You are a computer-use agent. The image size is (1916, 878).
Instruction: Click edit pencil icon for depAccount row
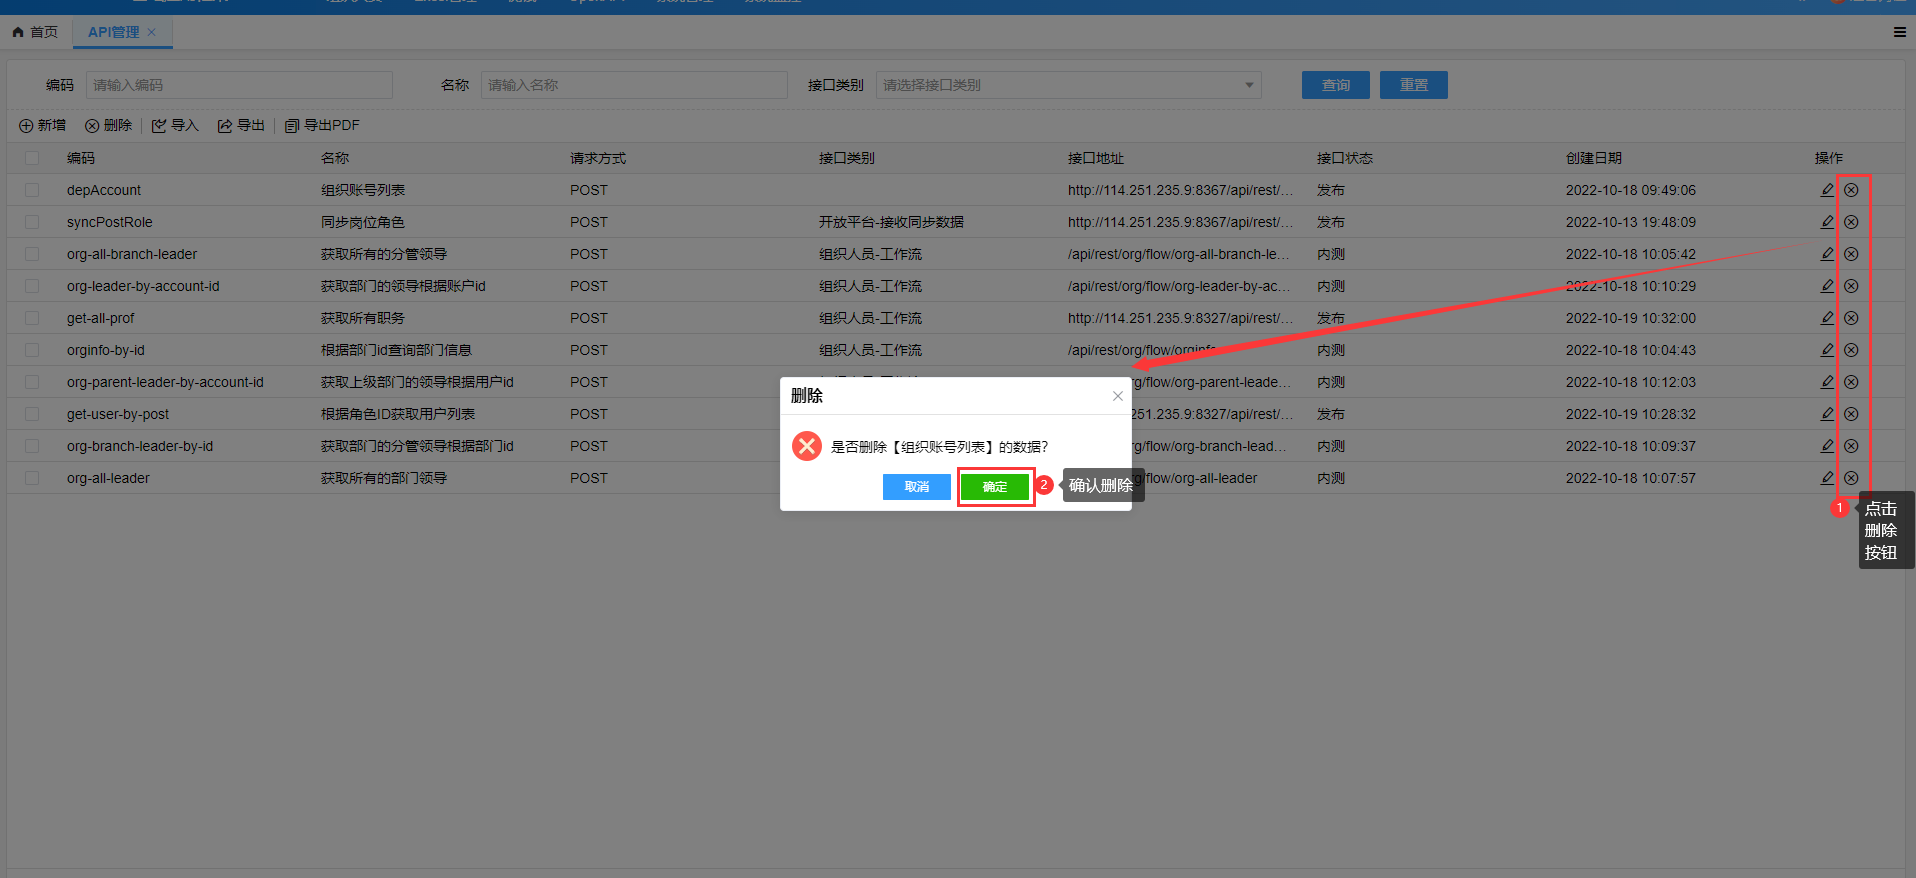[1827, 190]
